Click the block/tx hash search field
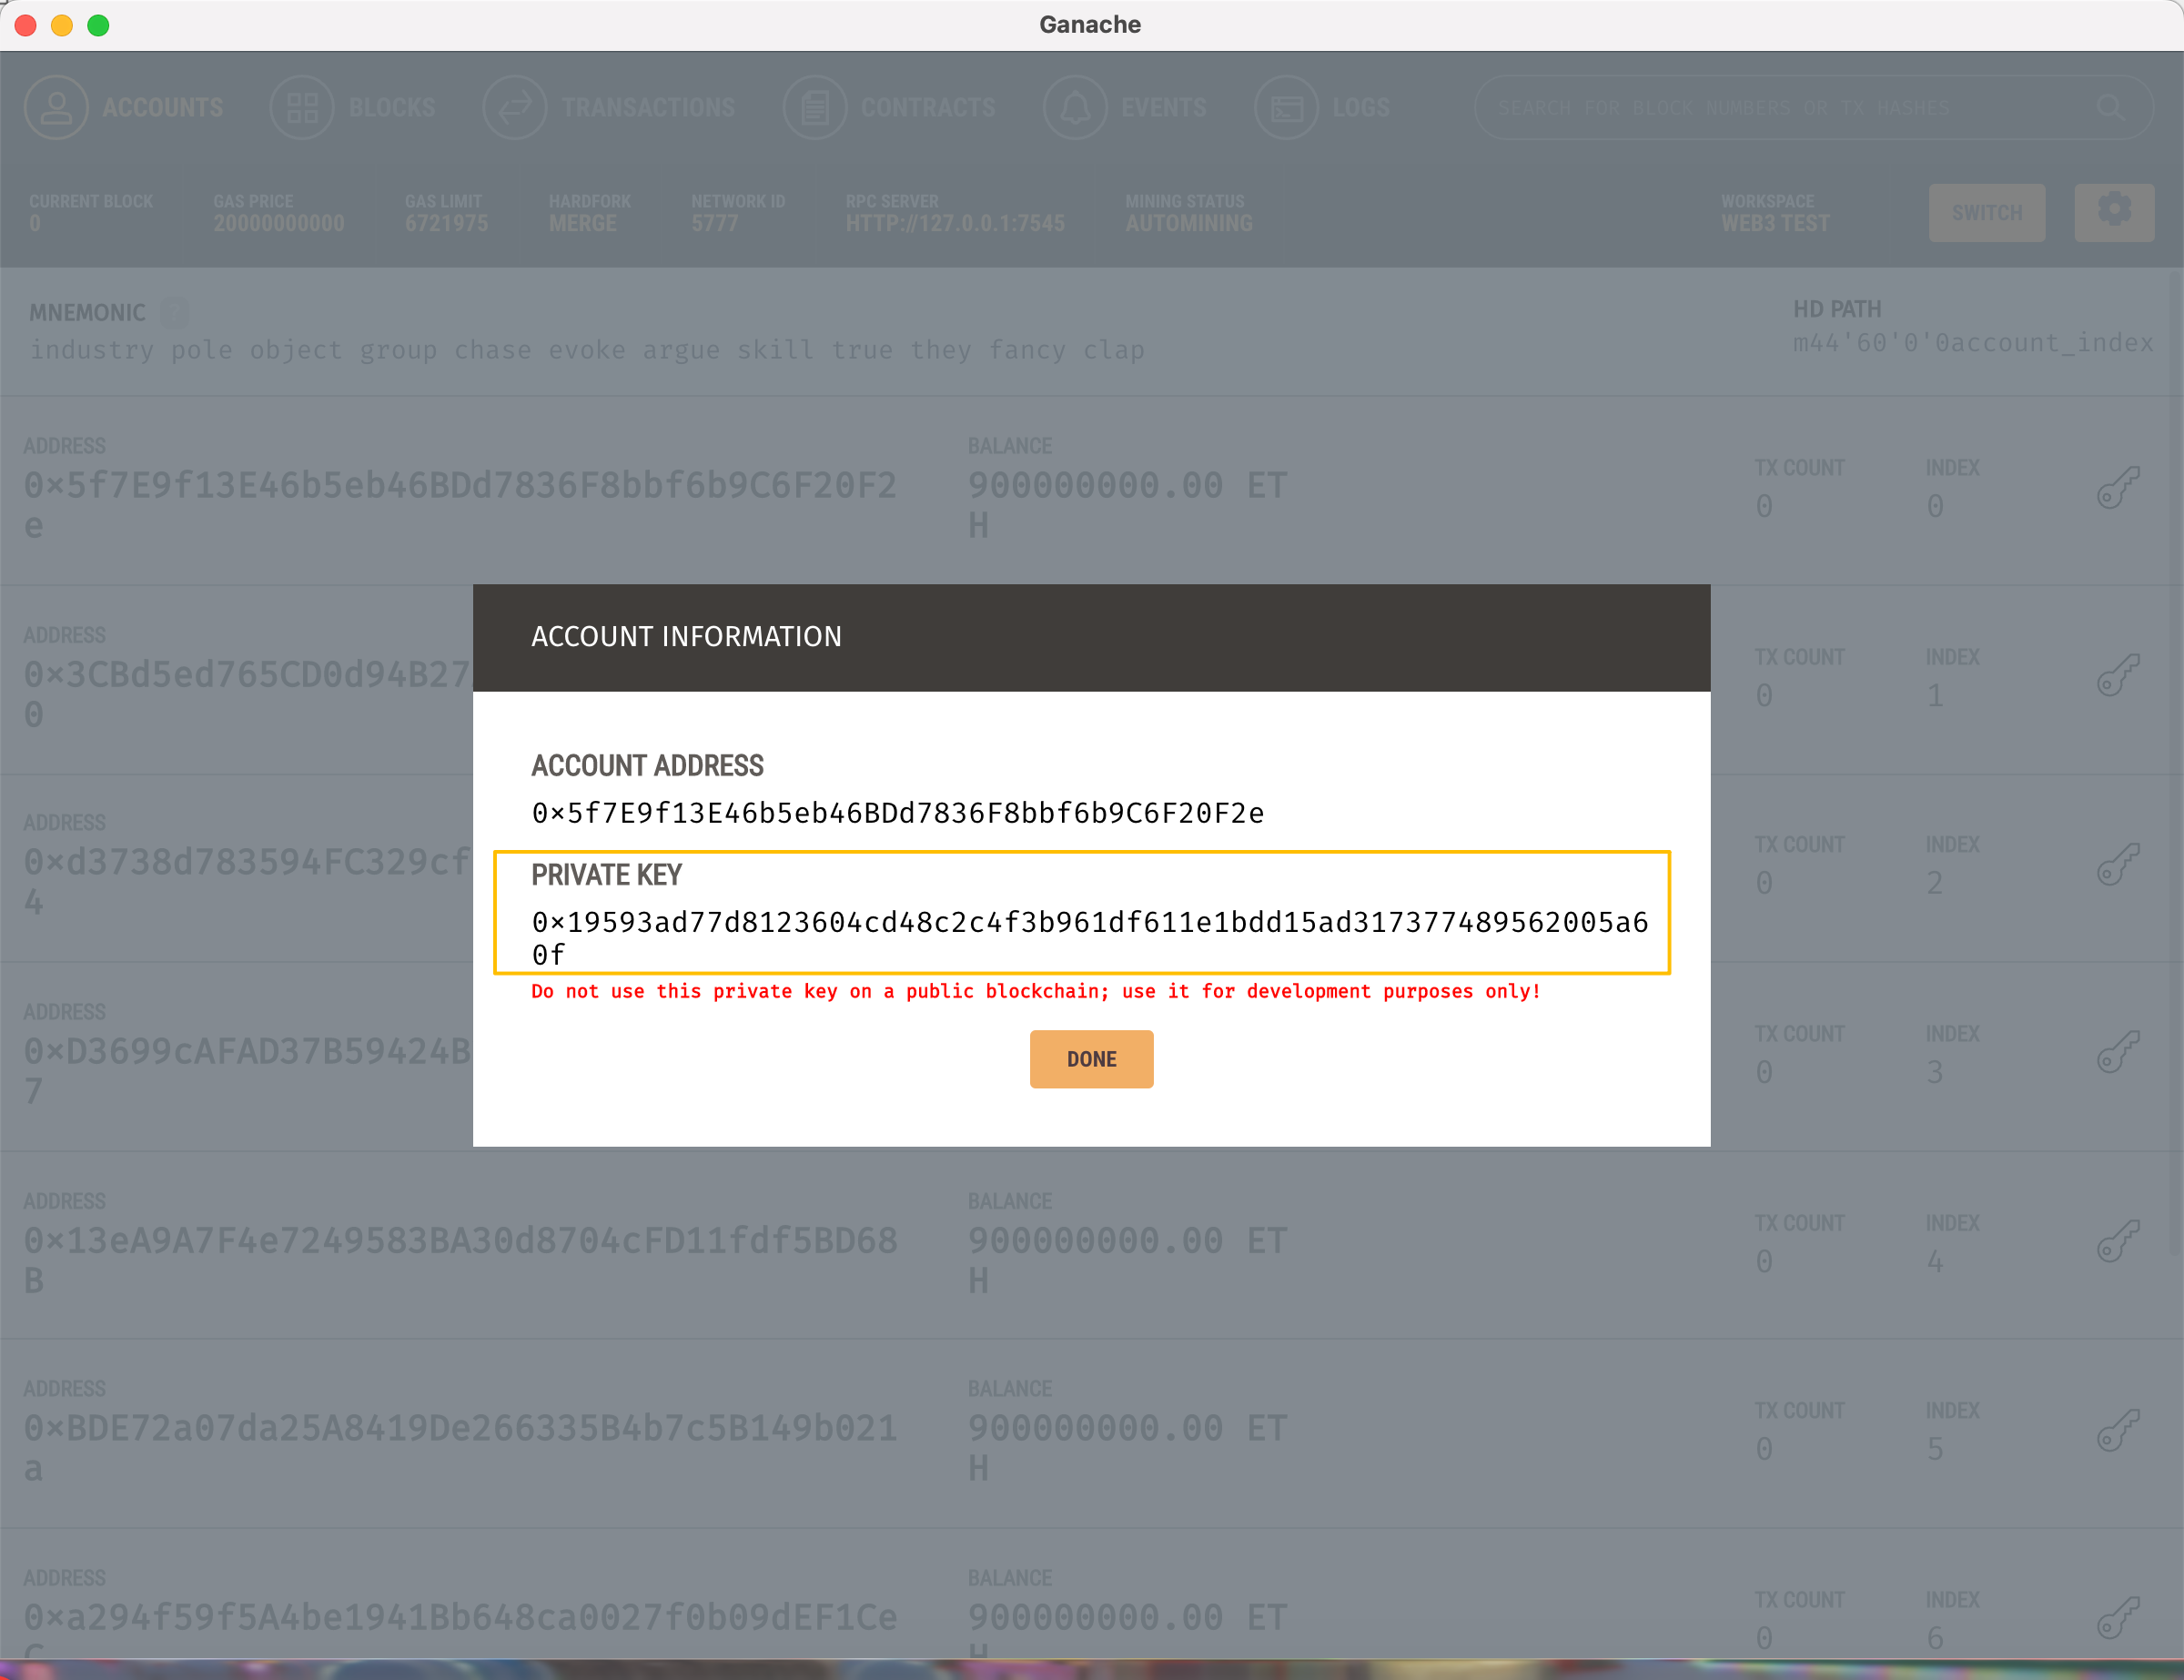 1780,108
